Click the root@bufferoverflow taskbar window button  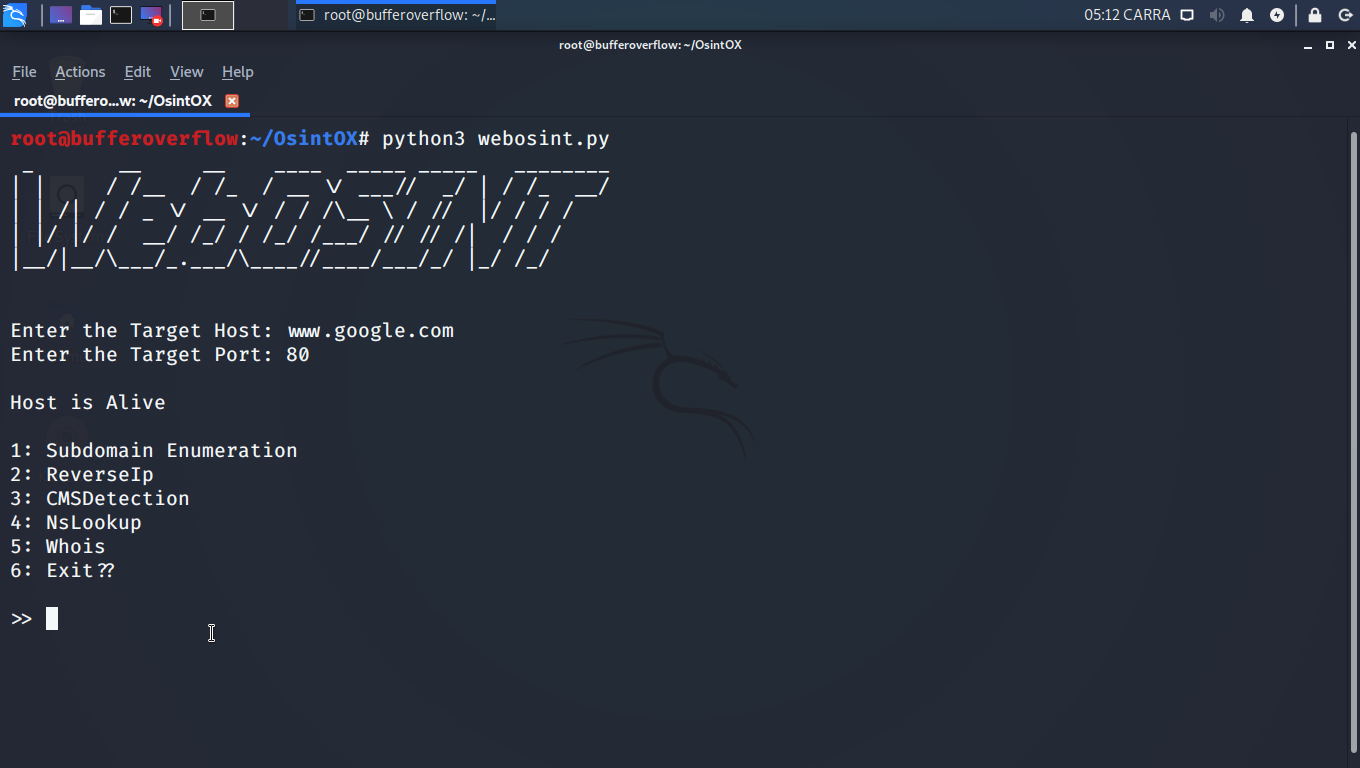[396, 15]
